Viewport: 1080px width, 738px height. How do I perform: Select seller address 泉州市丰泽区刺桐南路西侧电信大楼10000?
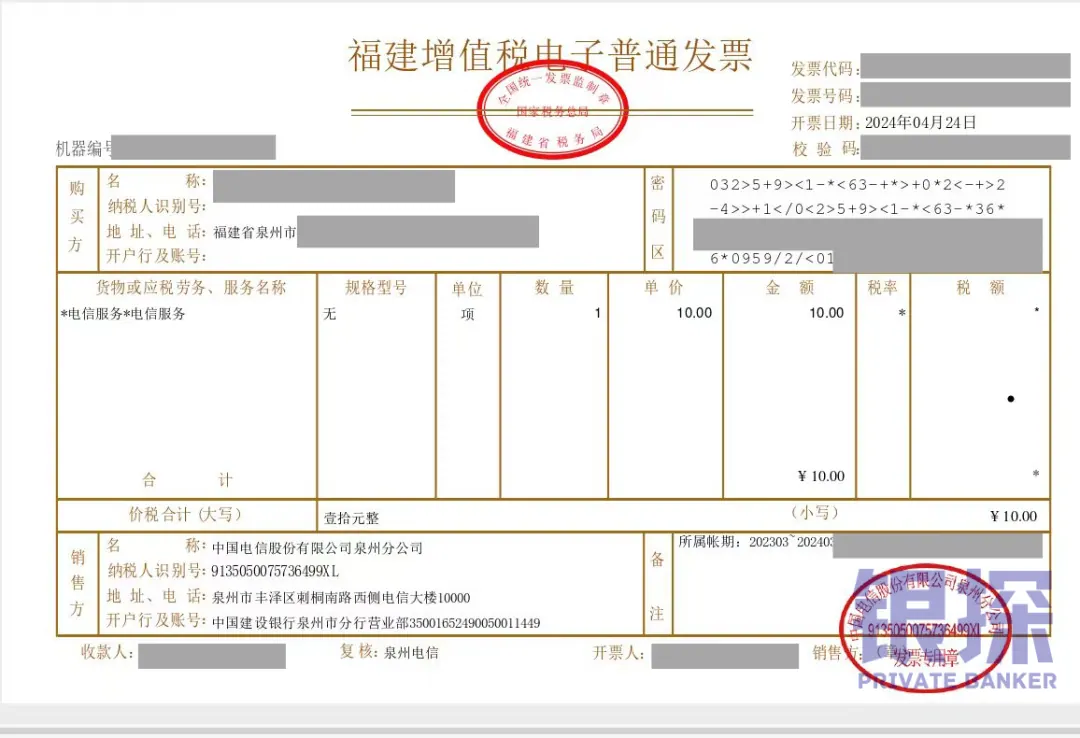click(341, 597)
